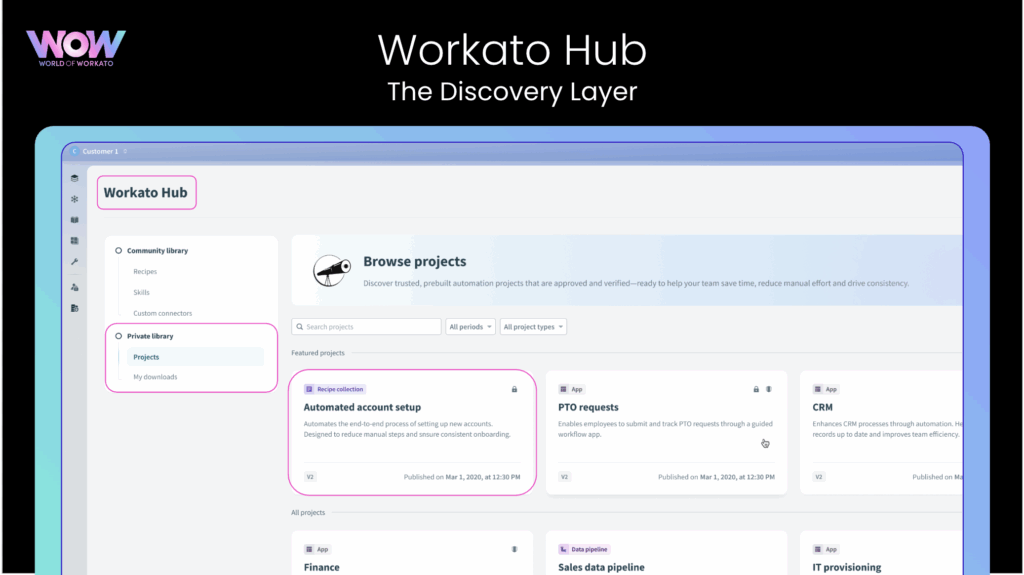
Task: Click App type icon on PTO requests card
Action: (564, 389)
